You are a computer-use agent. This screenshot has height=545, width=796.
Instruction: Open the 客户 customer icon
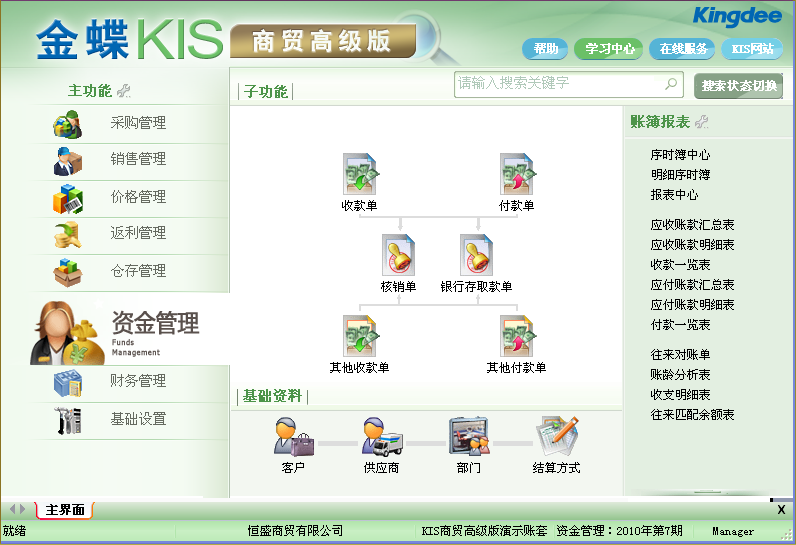(x=293, y=438)
